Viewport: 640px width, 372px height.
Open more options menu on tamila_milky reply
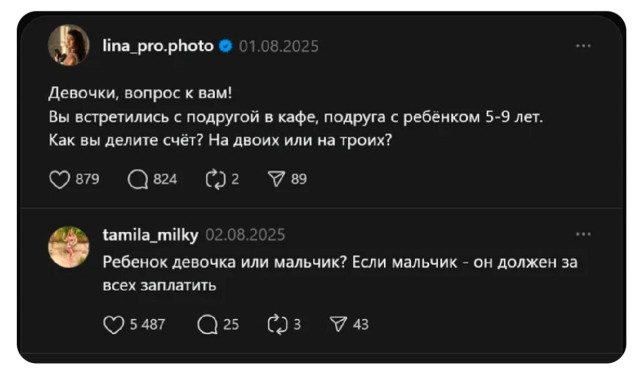pyautogui.click(x=583, y=234)
